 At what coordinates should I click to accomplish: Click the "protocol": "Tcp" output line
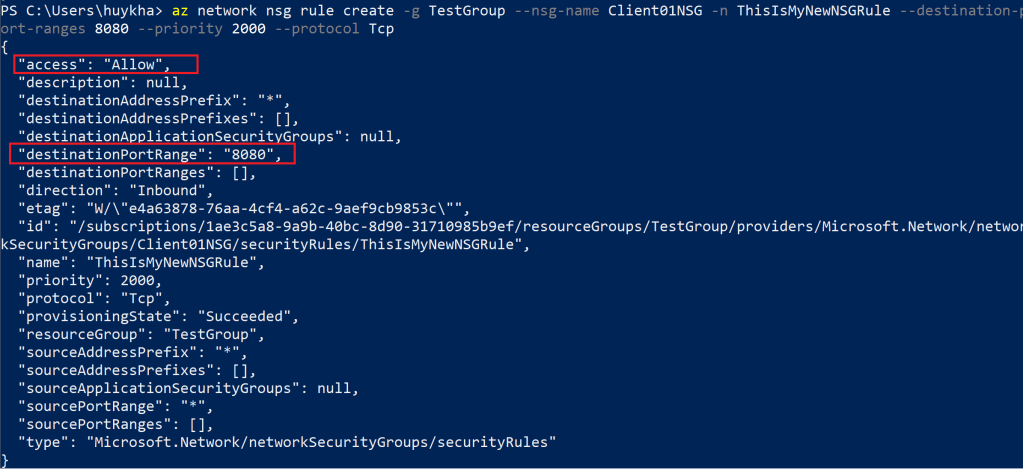point(94,298)
